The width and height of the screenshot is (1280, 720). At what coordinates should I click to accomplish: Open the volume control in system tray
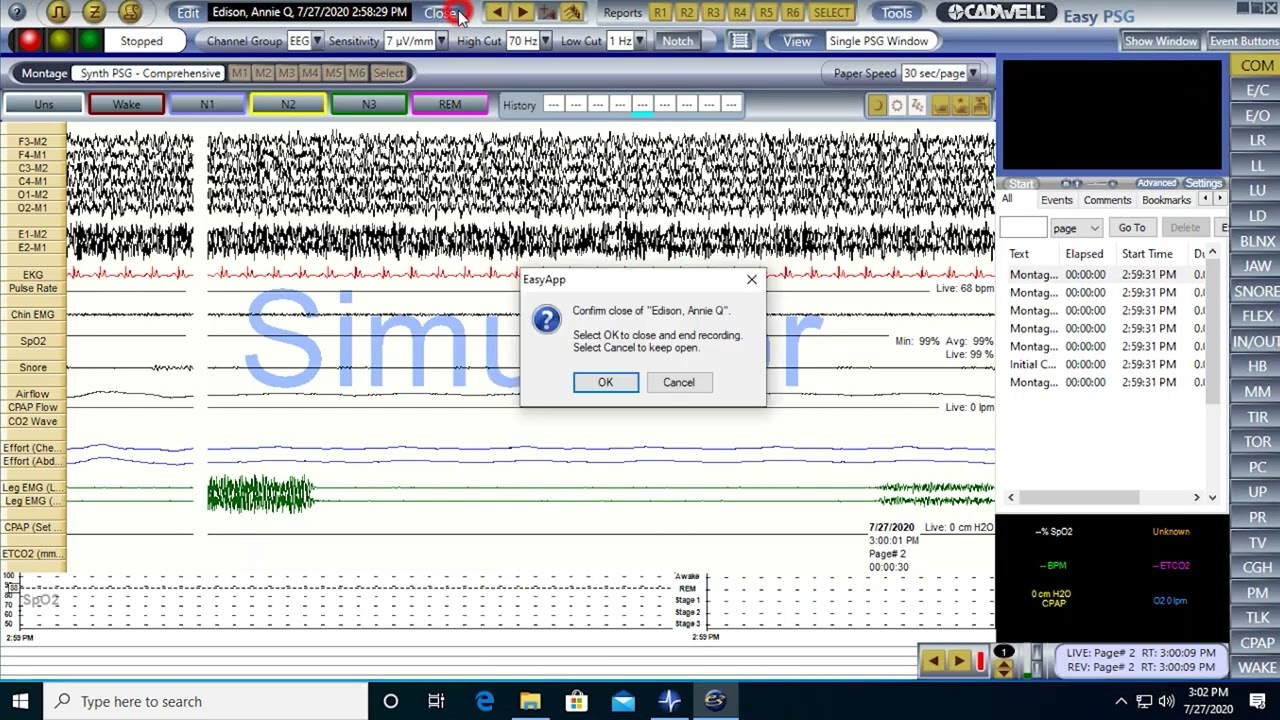(x=1167, y=701)
